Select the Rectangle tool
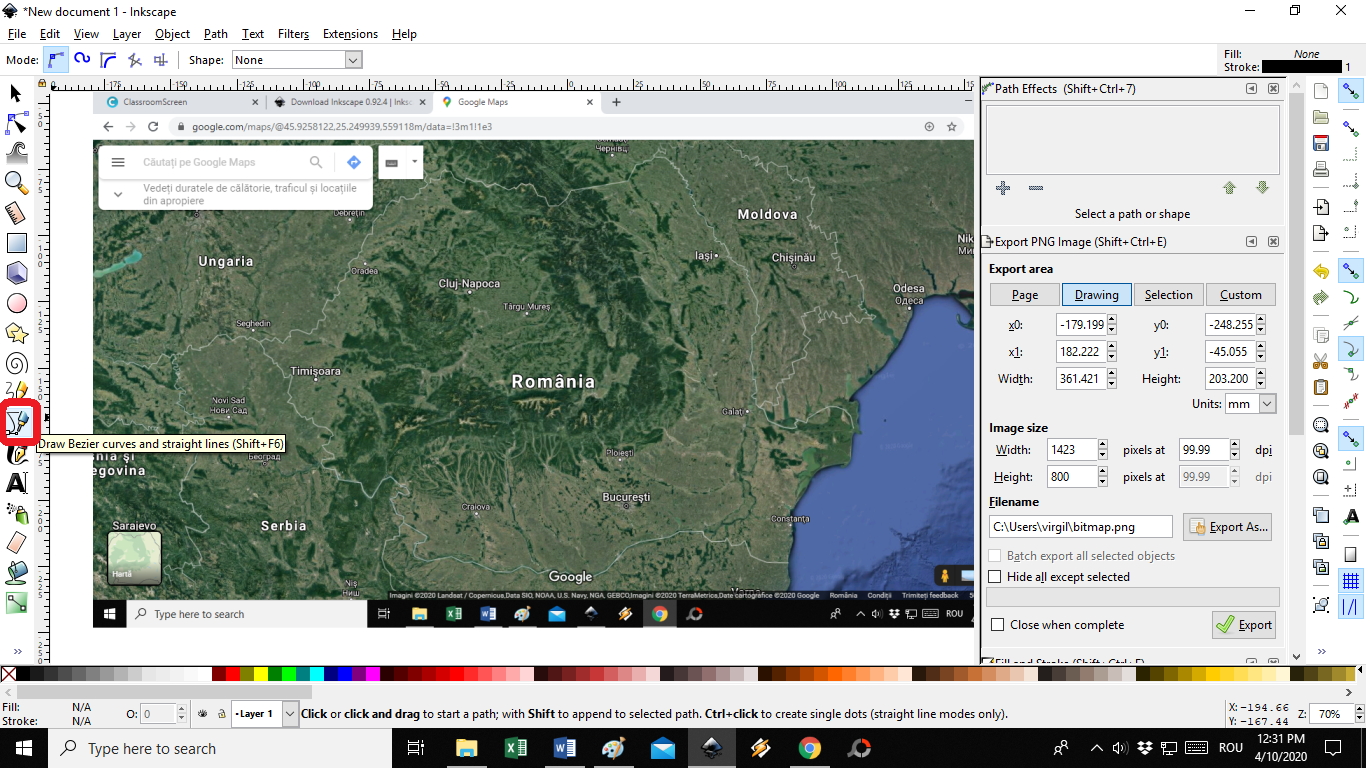Image resolution: width=1366 pixels, height=768 pixels. point(16,243)
